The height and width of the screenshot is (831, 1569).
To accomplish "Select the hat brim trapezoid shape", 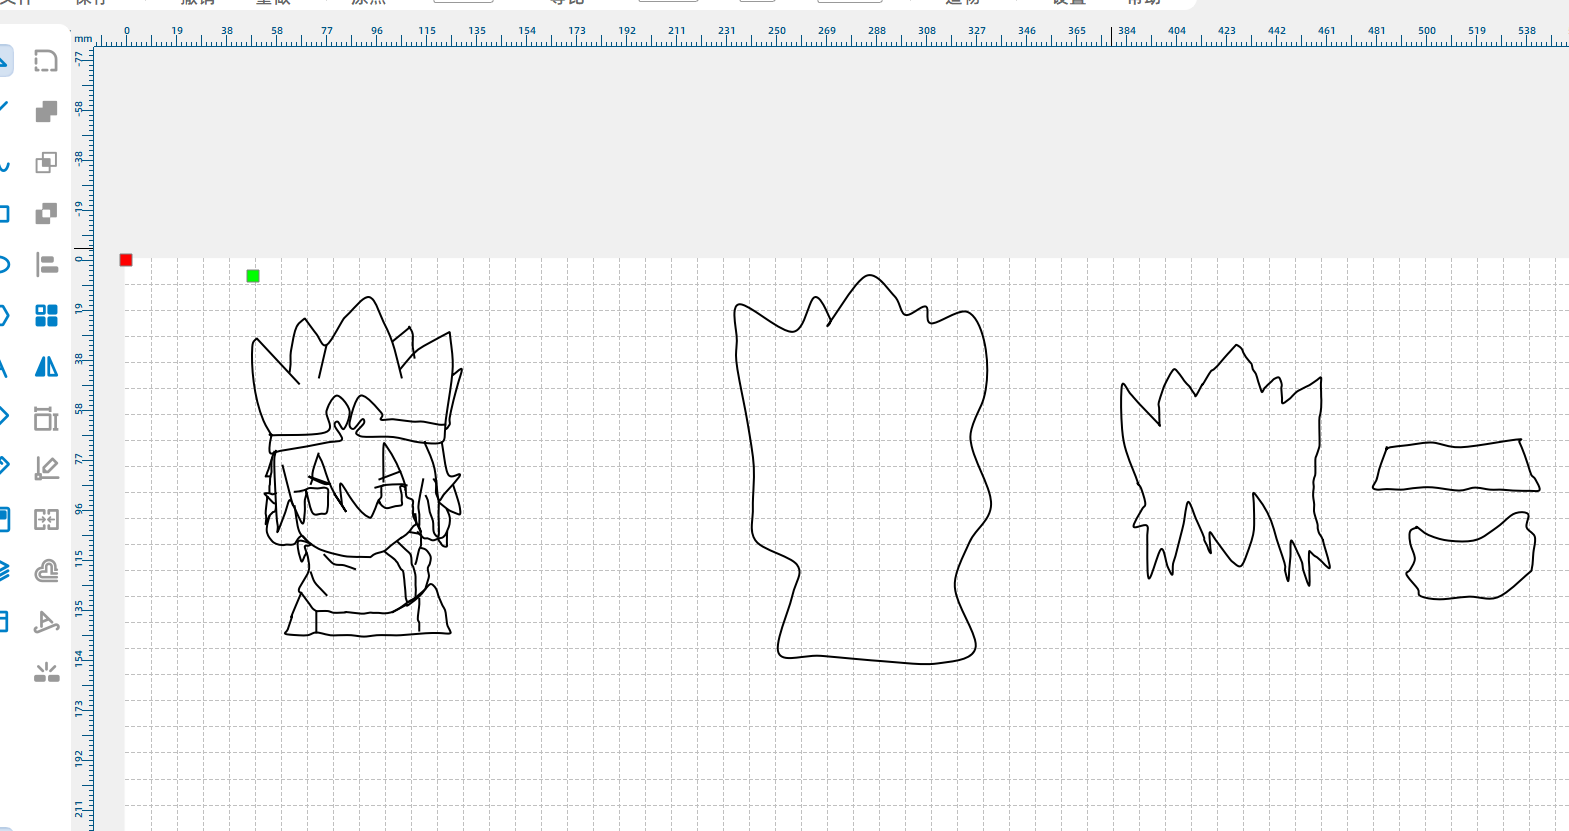I will coord(1456,466).
